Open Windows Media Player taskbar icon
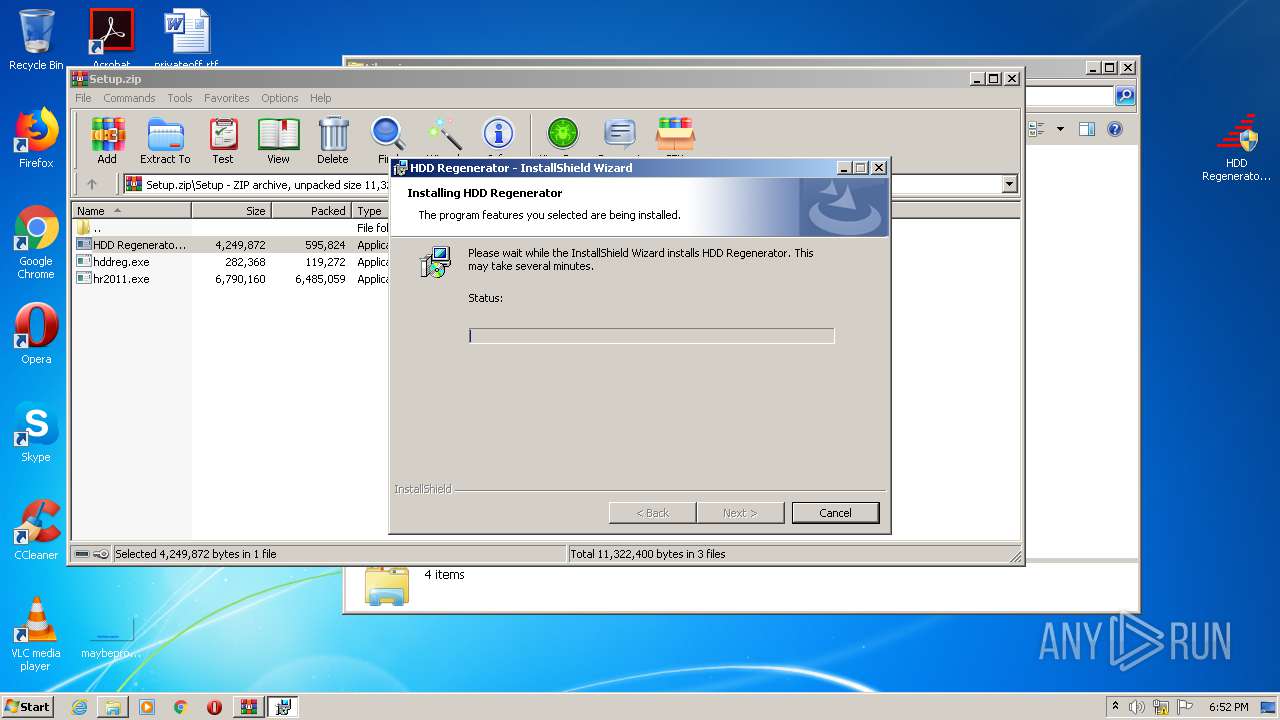 pyautogui.click(x=147, y=707)
